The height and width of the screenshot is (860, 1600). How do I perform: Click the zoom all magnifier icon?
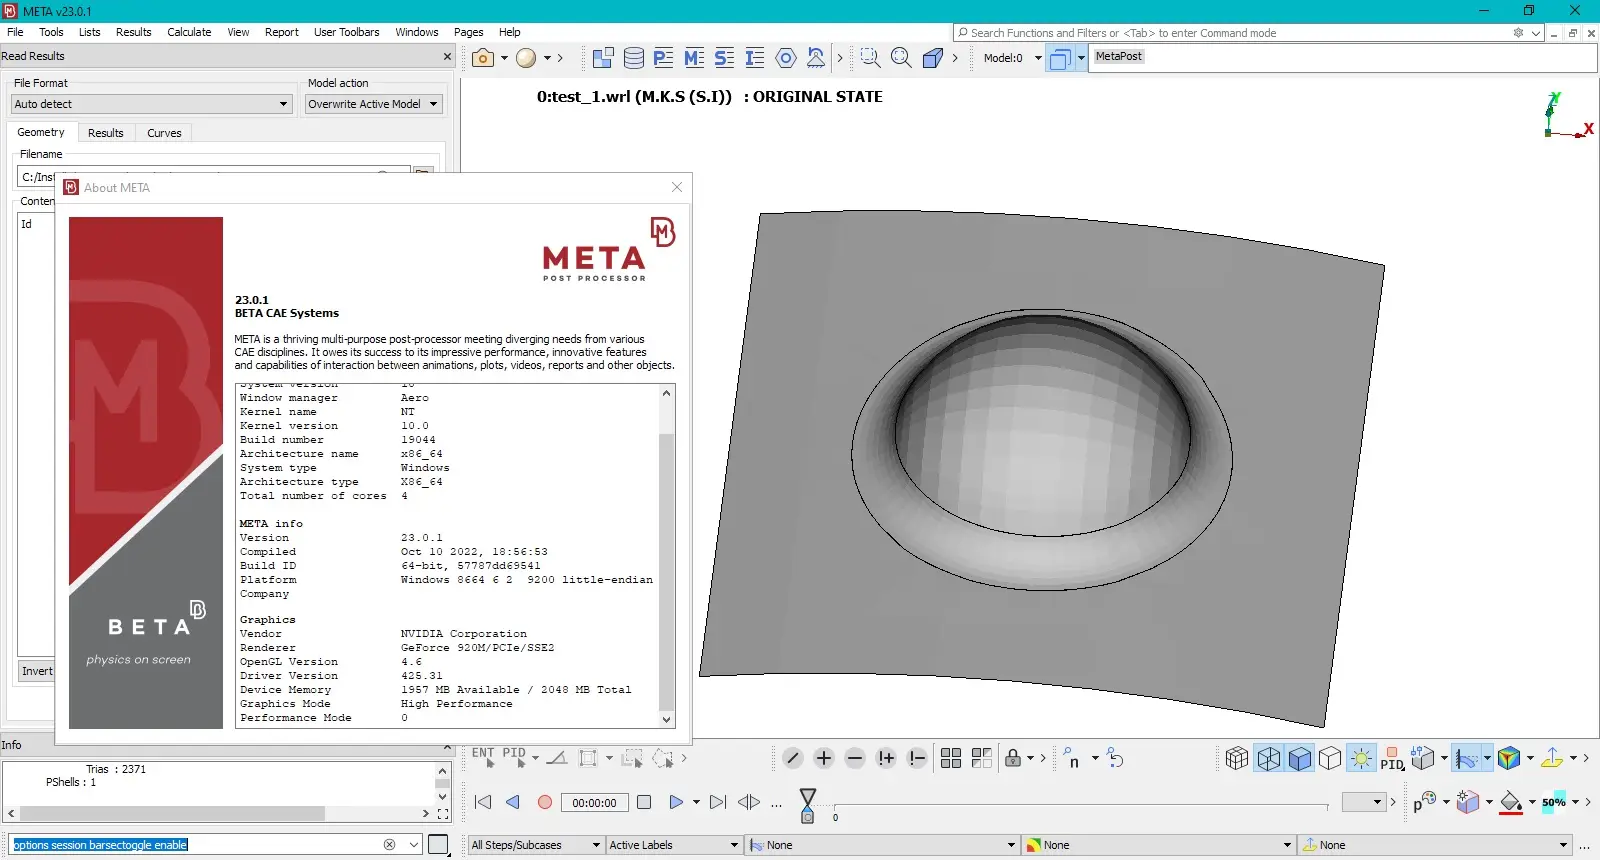point(901,58)
